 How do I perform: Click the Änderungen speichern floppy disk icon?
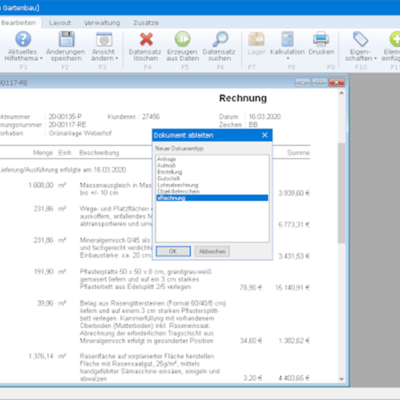pos(66,39)
